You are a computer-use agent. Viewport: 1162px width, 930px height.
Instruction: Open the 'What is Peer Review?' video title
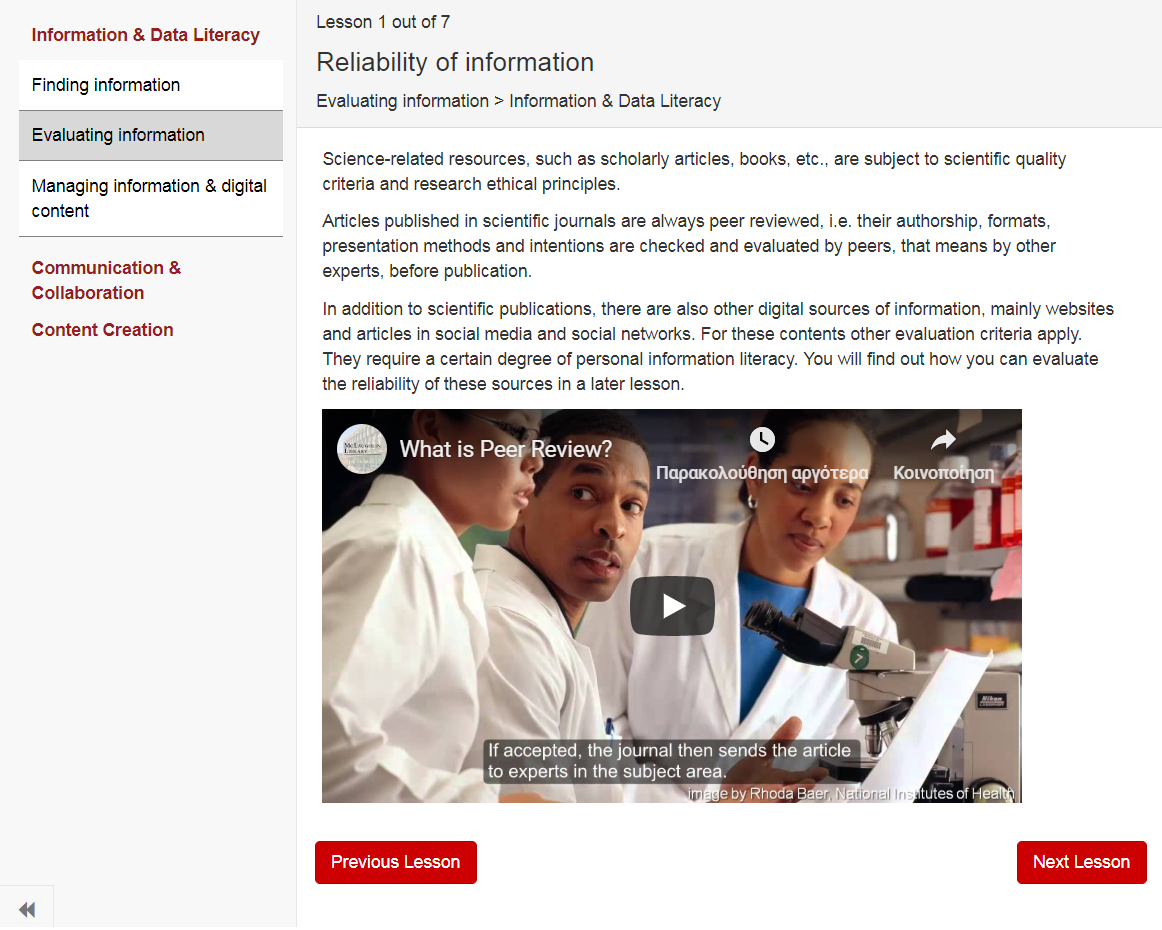click(505, 450)
